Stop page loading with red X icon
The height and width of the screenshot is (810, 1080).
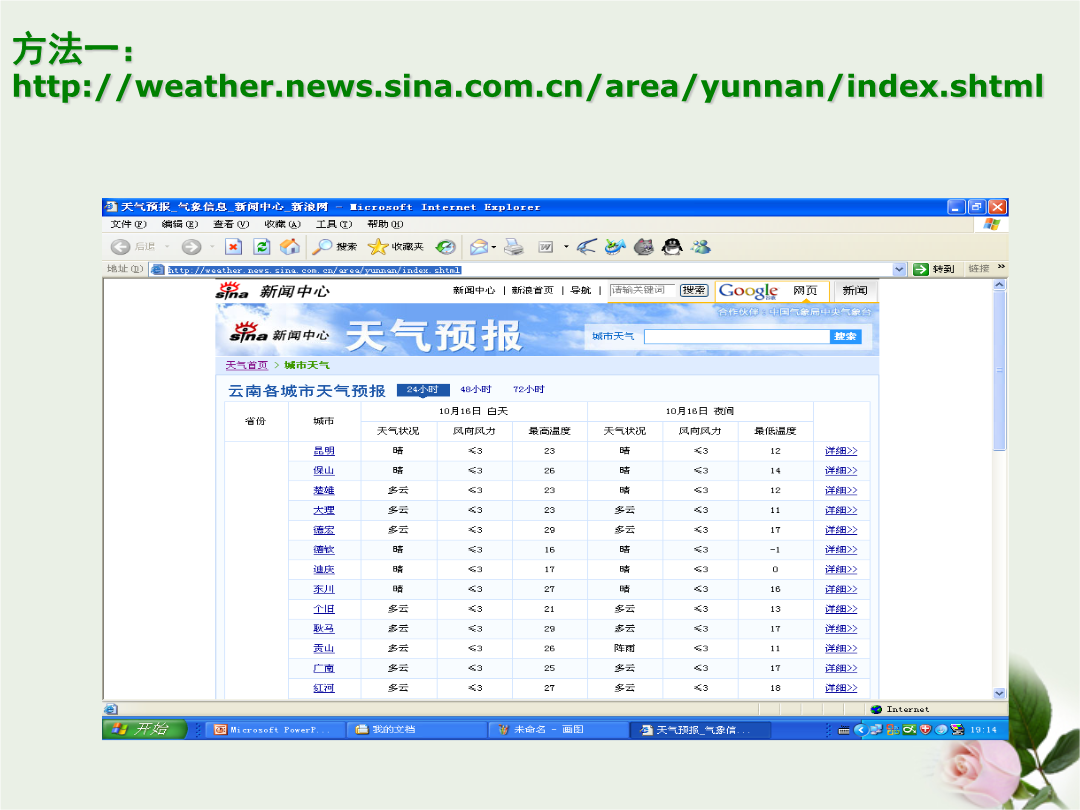[233, 247]
